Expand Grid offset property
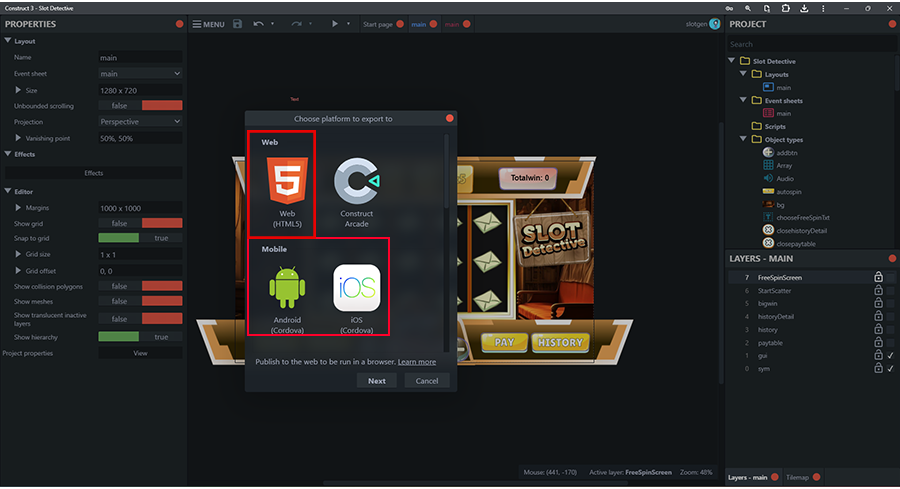 pos(18,270)
